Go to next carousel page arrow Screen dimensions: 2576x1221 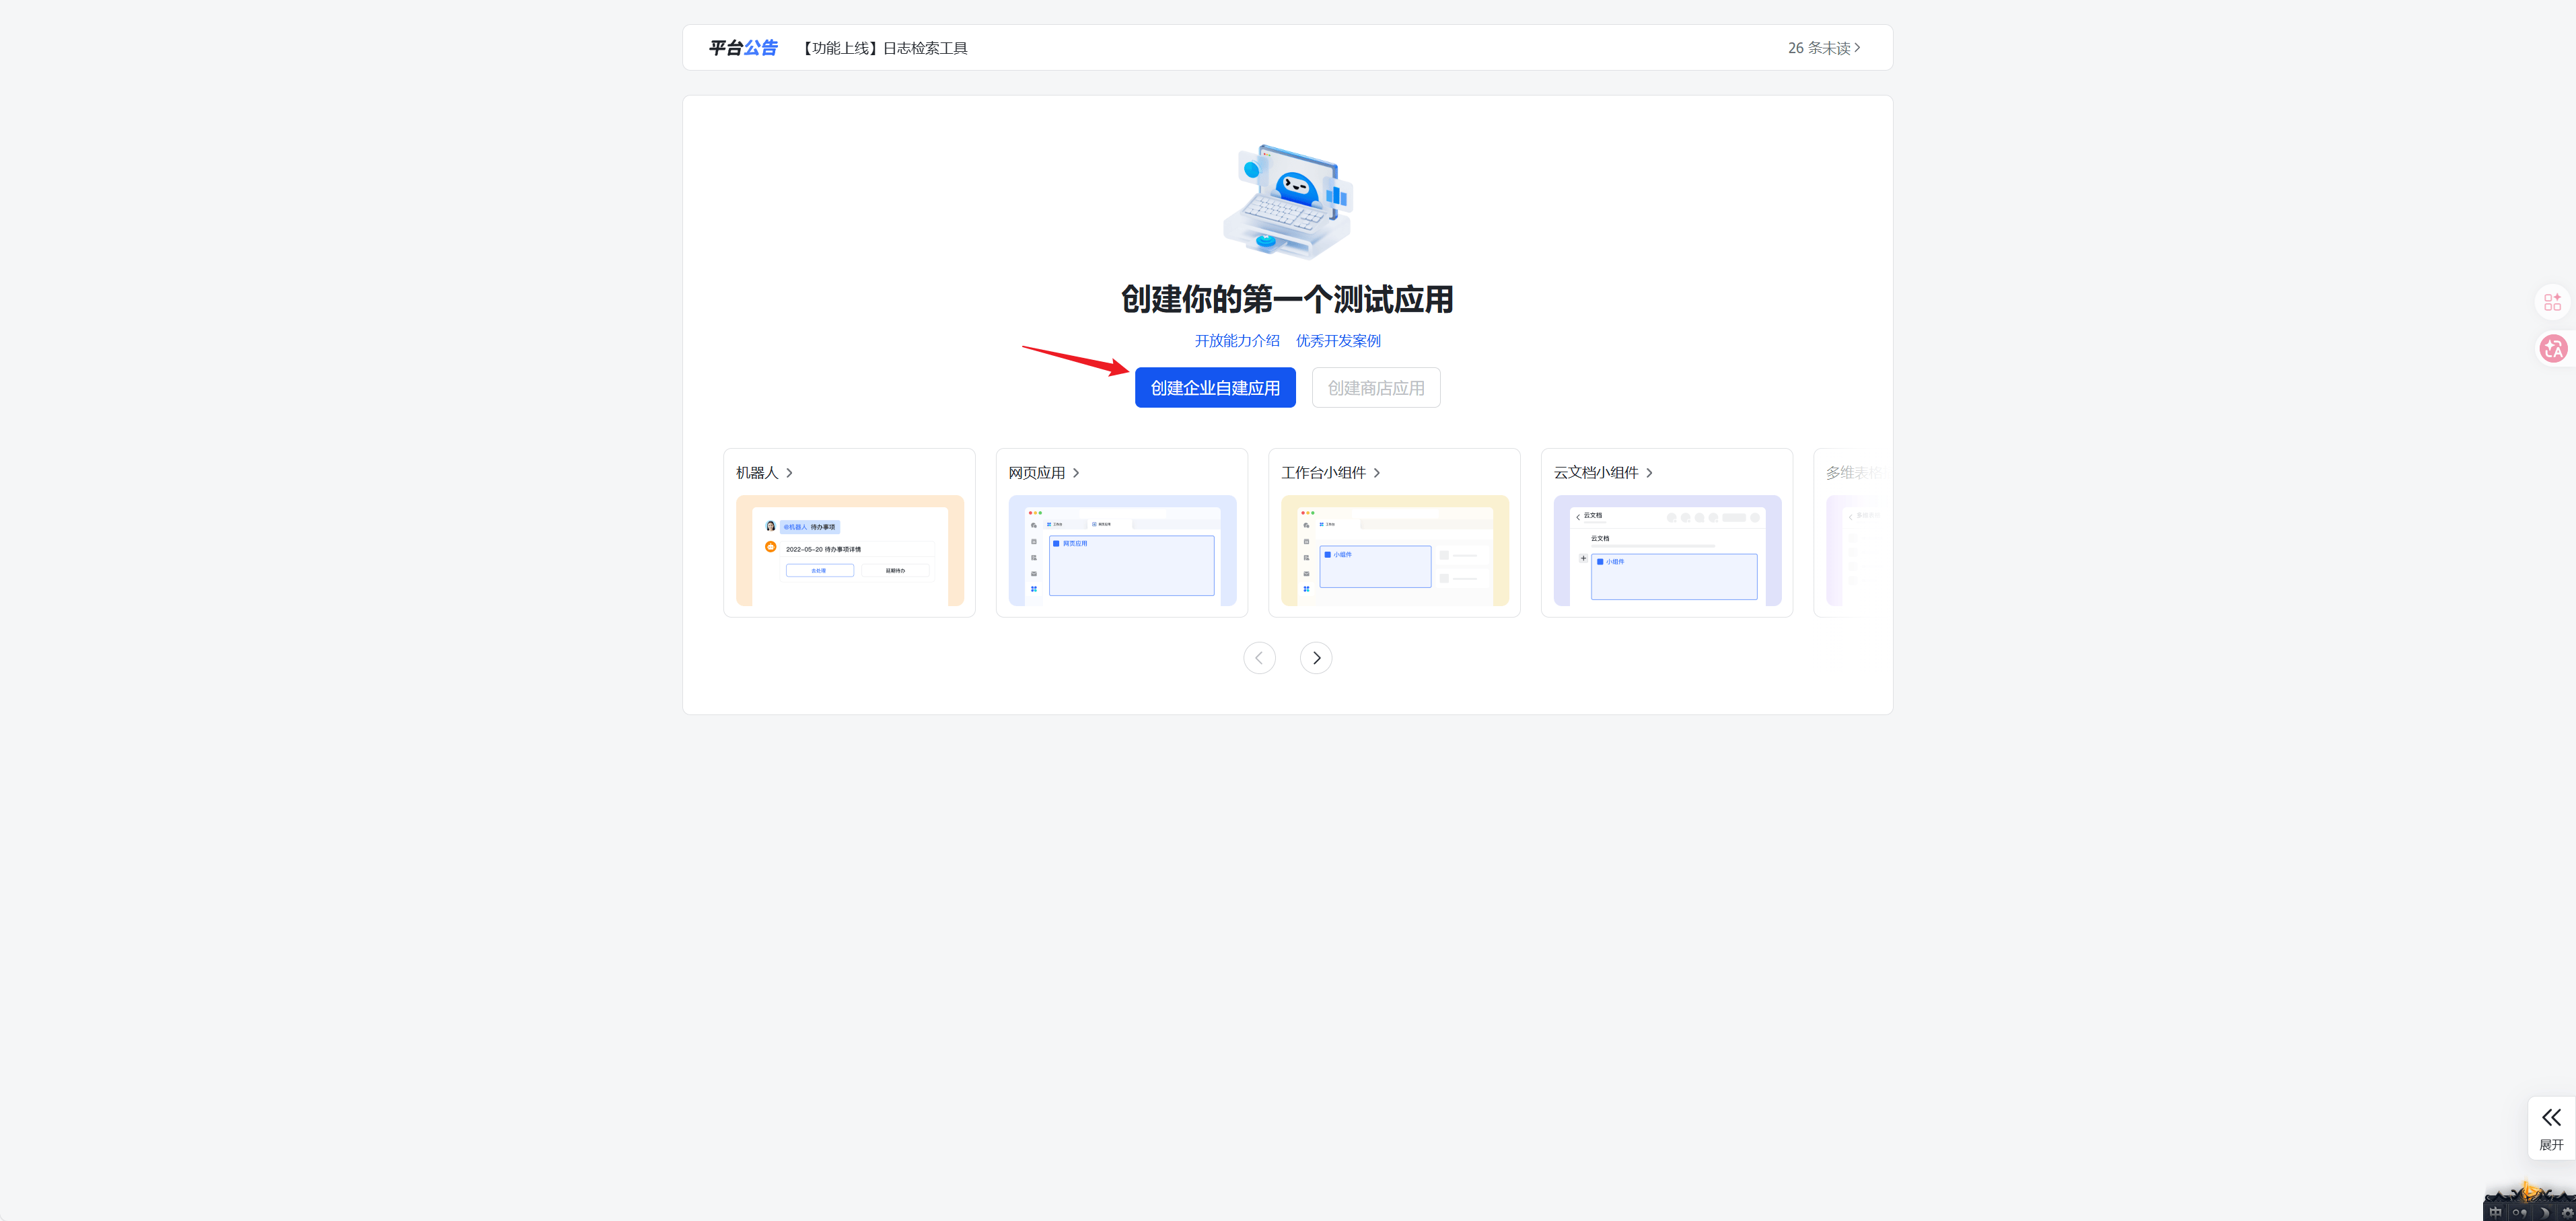[x=1316, y=658]
